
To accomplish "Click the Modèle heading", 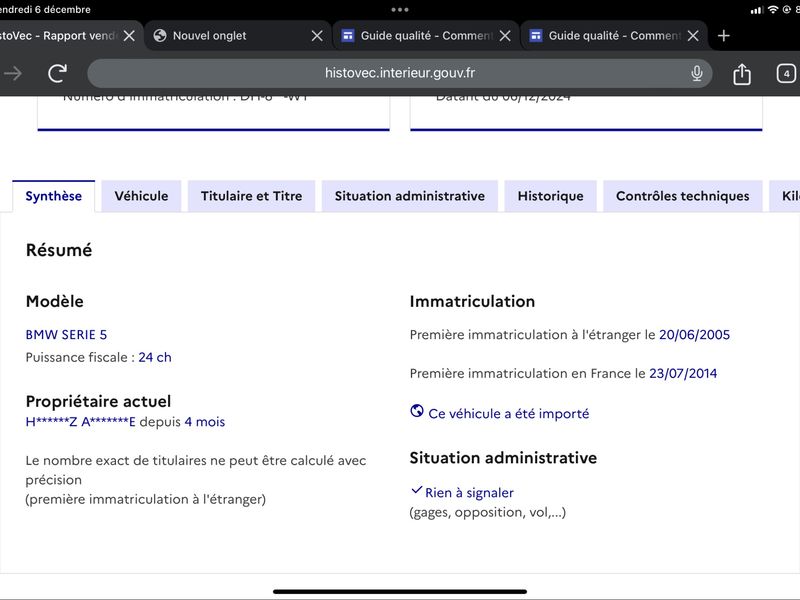I will (55, 302).
